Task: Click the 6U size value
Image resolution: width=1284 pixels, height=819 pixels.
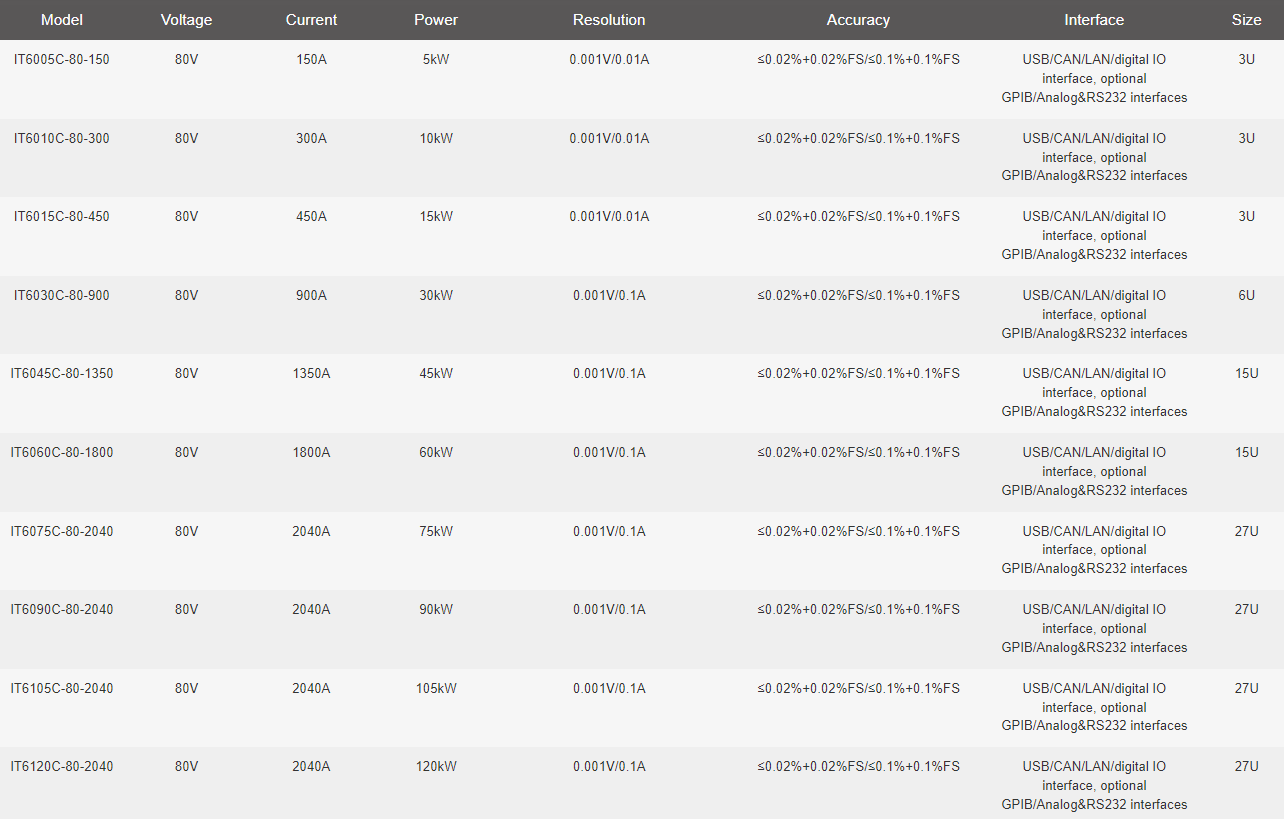Action: 1246,296
